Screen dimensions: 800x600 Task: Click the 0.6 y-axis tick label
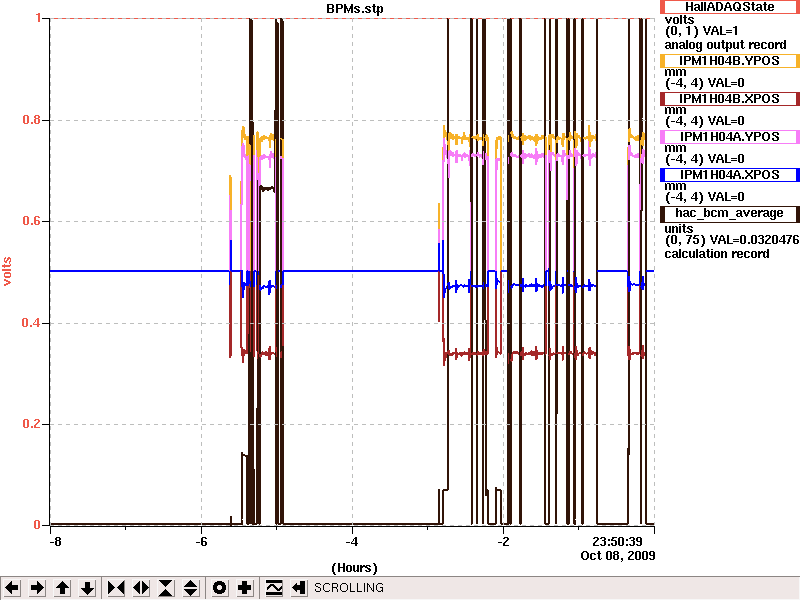coord(32,221)
